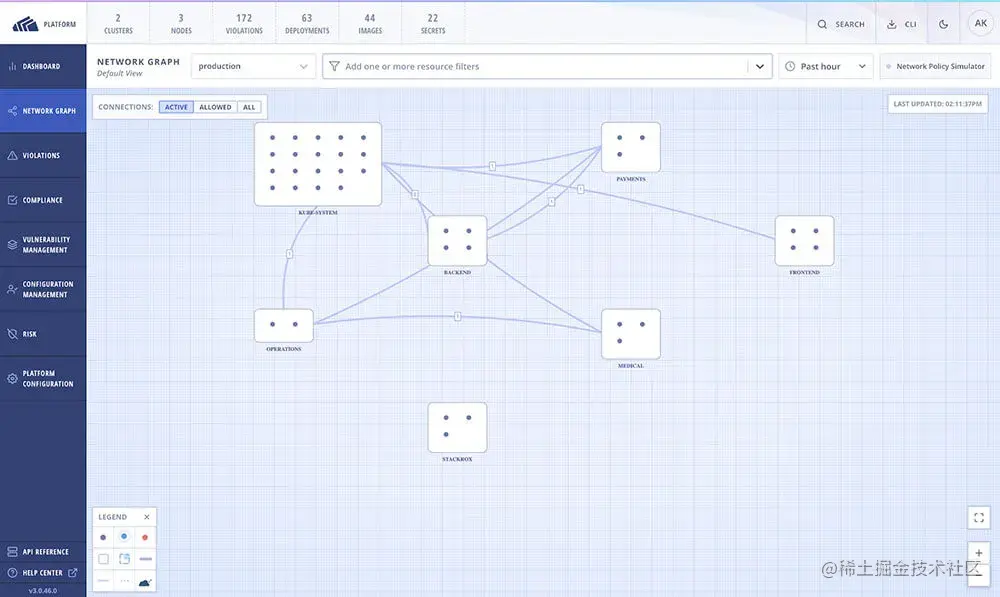Select the Frontend namespace box
This screenshot has width=1000, height=597.
point(804,240)
